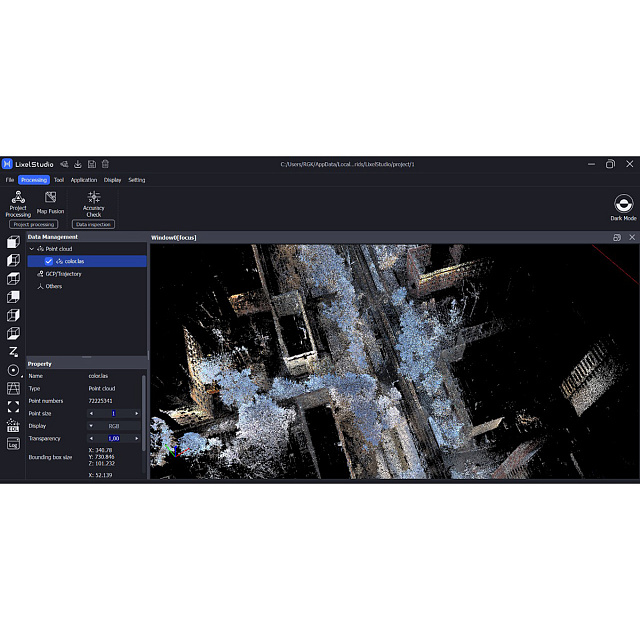Select second cube view icon in sidebar

(13, 260)
